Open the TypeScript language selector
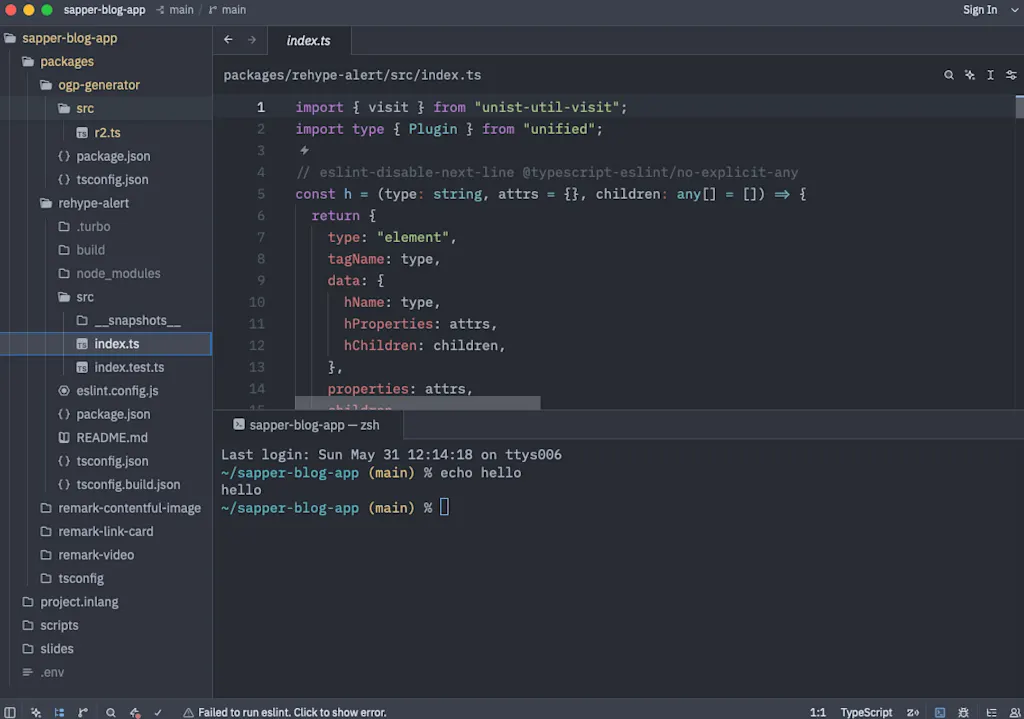1024x719 pixels. (x=866, y=712)
